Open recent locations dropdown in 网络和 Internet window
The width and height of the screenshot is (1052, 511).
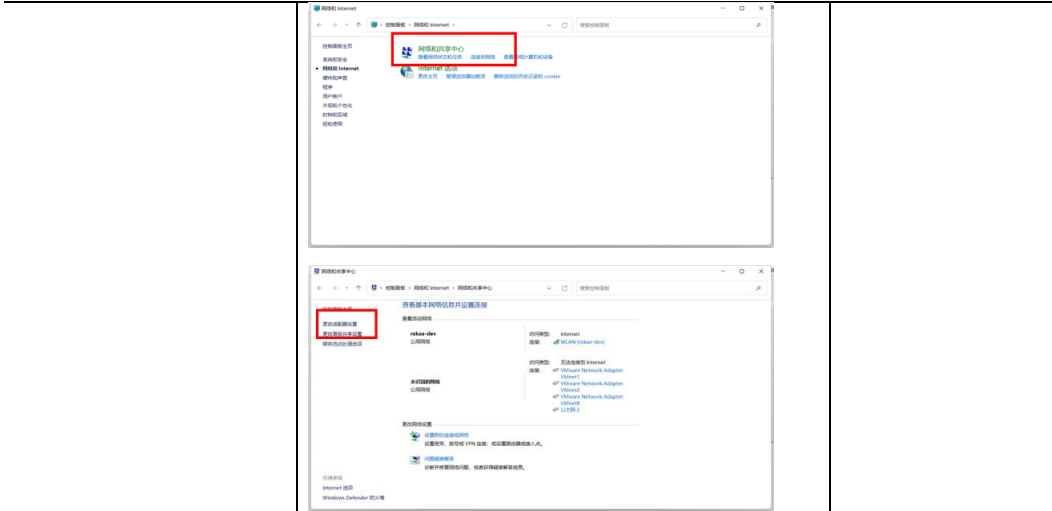[x=347, y=25]
